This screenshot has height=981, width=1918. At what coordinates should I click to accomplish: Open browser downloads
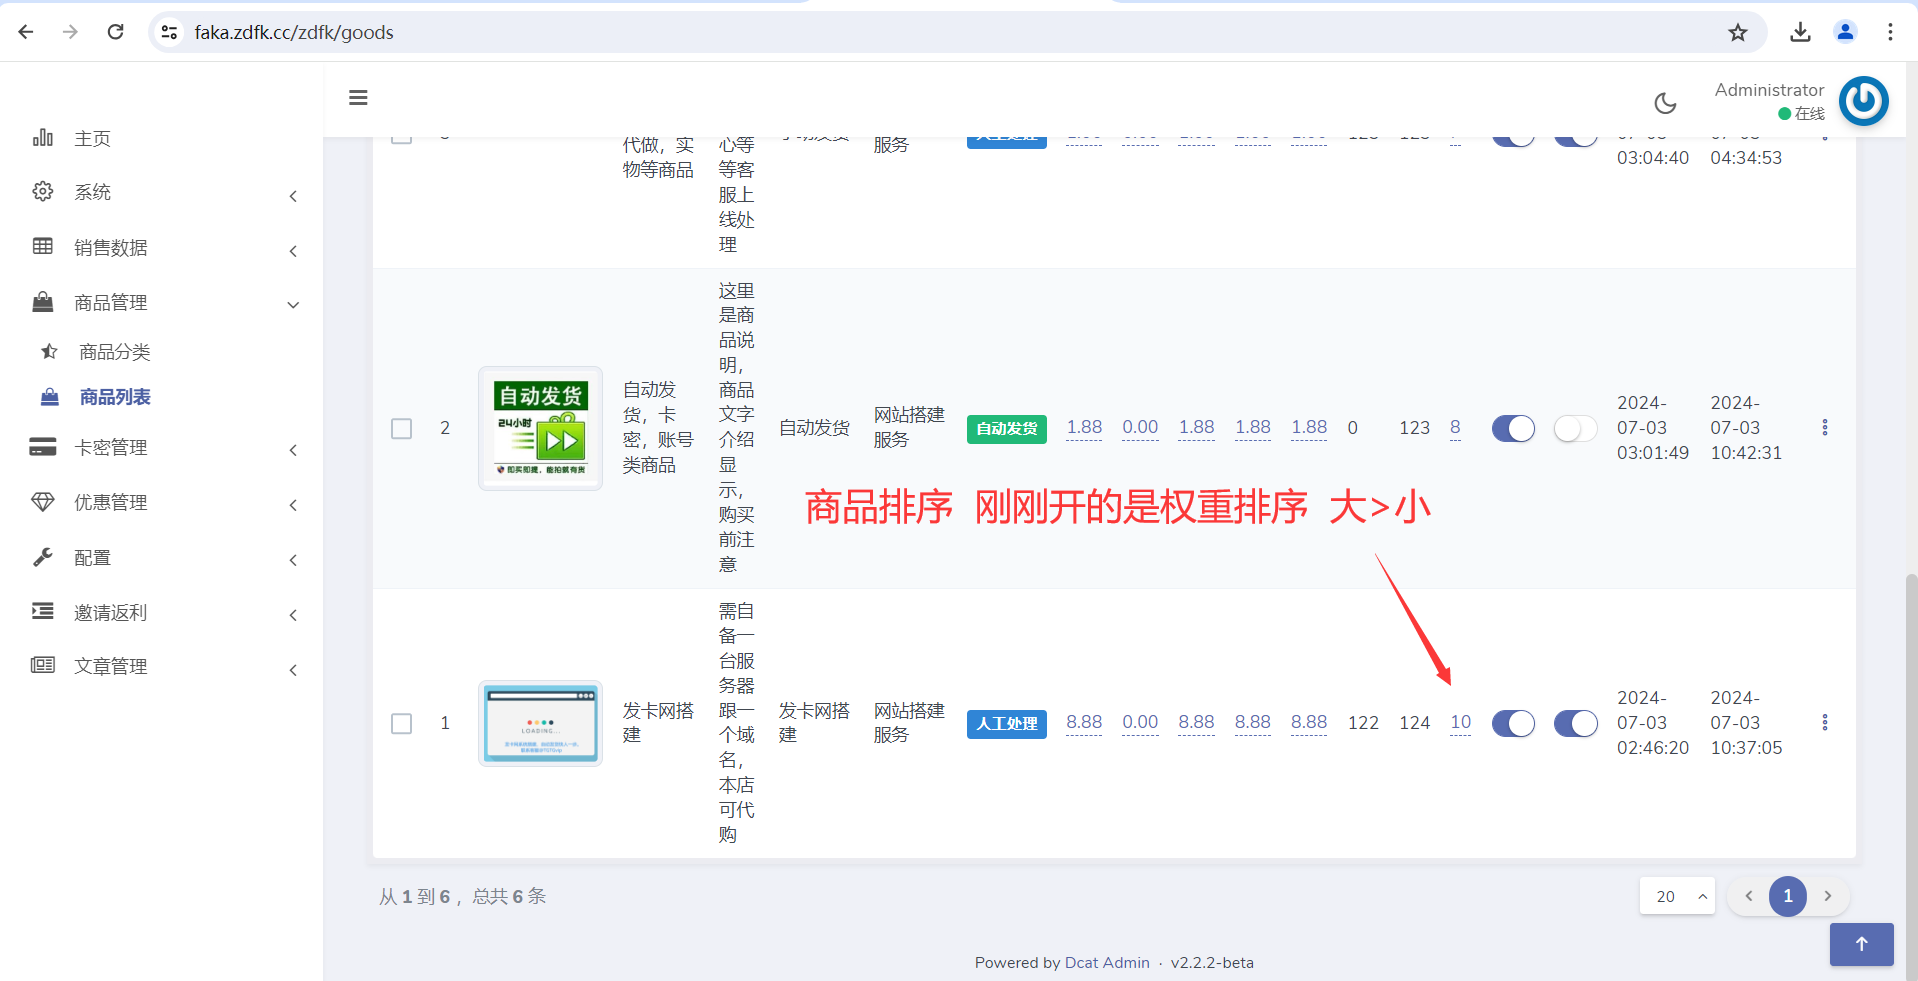point(1800,32)
